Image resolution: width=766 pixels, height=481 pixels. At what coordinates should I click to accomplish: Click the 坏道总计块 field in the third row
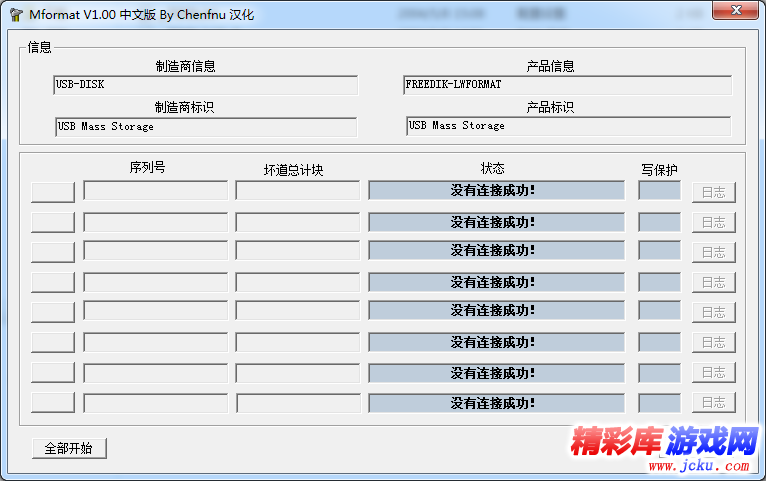click(x=298, y=251)
